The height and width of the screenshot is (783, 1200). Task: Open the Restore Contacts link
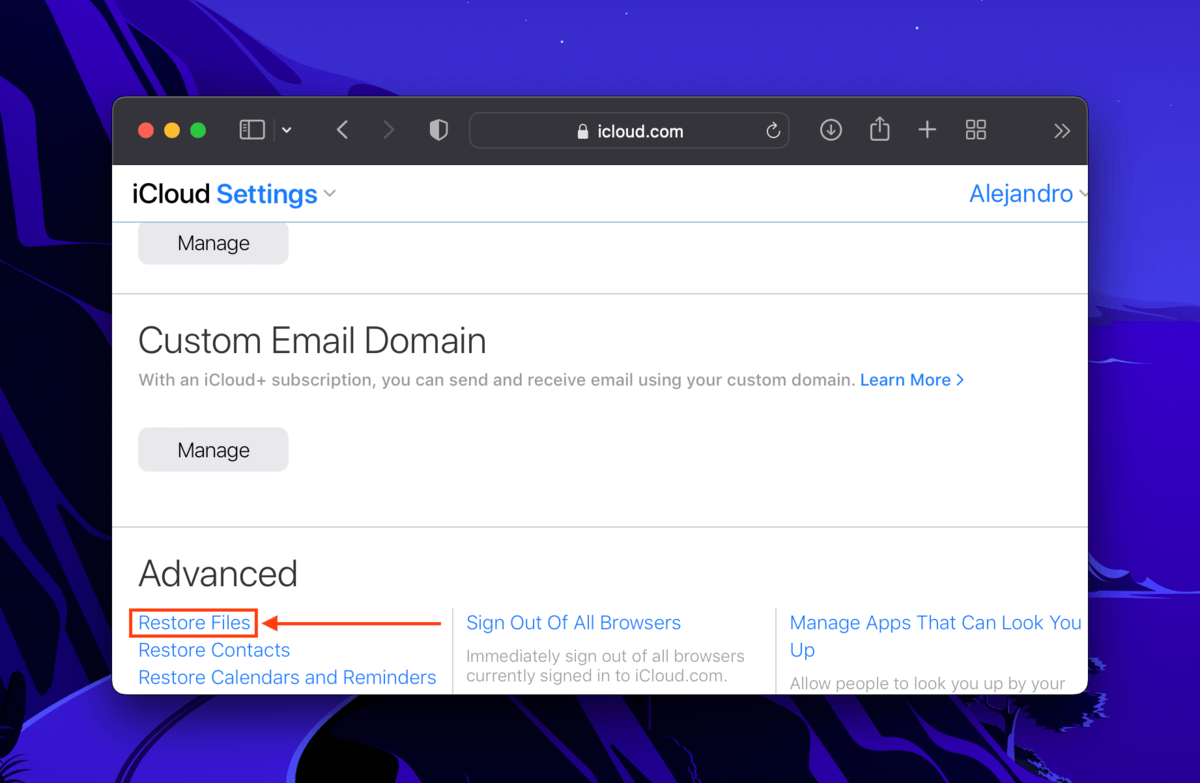pos(214,650)
